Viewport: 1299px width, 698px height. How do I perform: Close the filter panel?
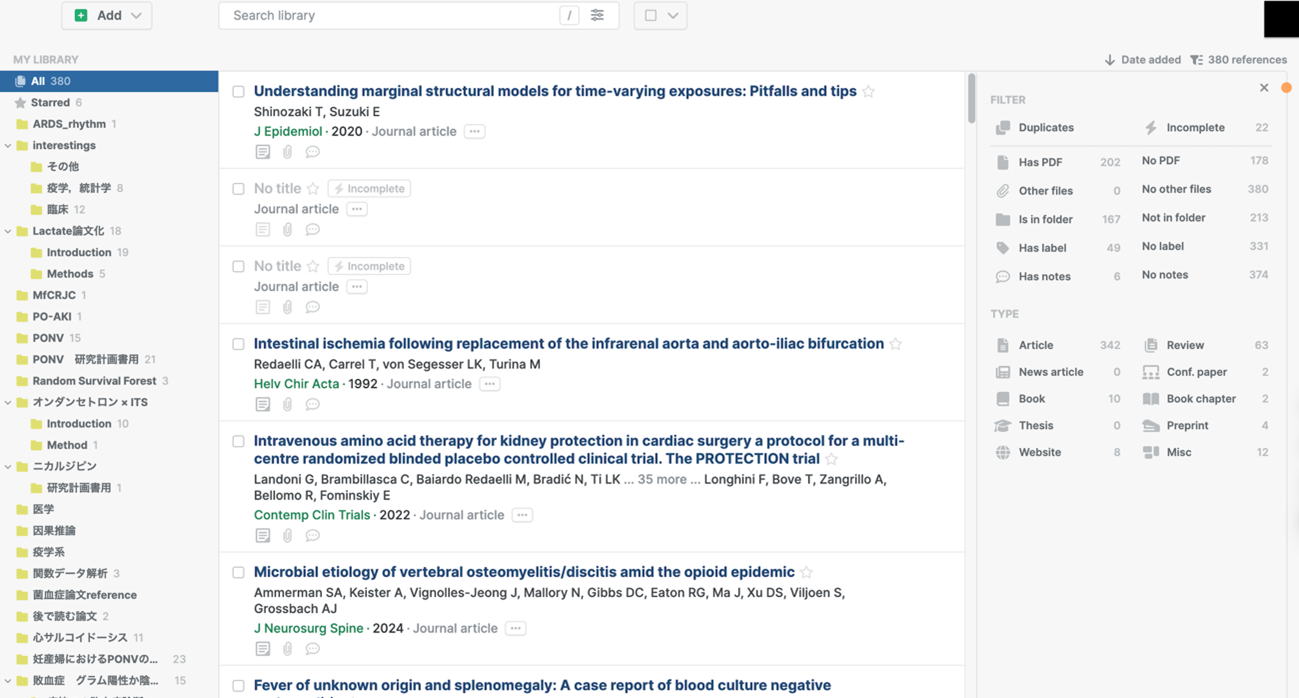click(1264, 88)
